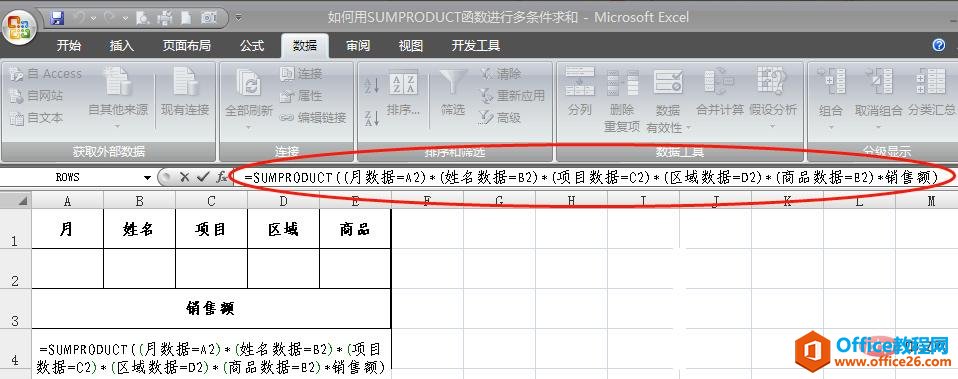Open data validation (数据有效性)
The image size is (958, 379).
point(668,100)
